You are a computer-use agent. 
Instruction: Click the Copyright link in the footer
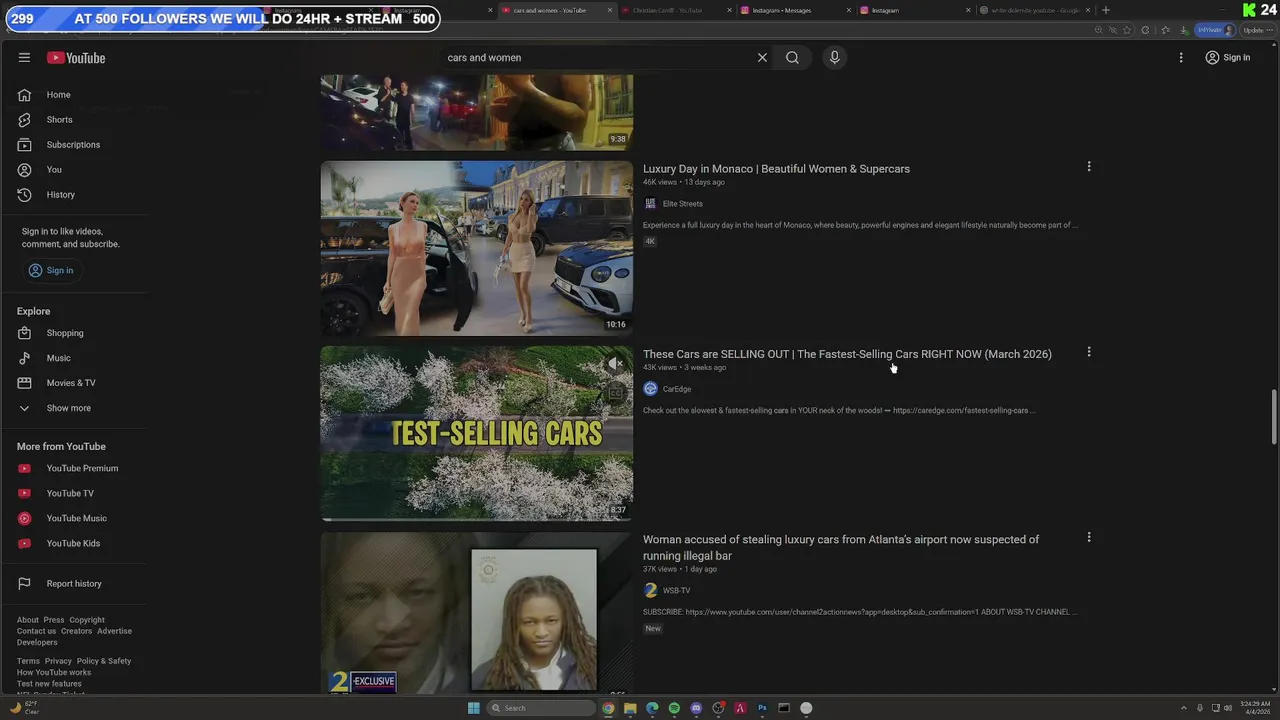tap(87, 620)
